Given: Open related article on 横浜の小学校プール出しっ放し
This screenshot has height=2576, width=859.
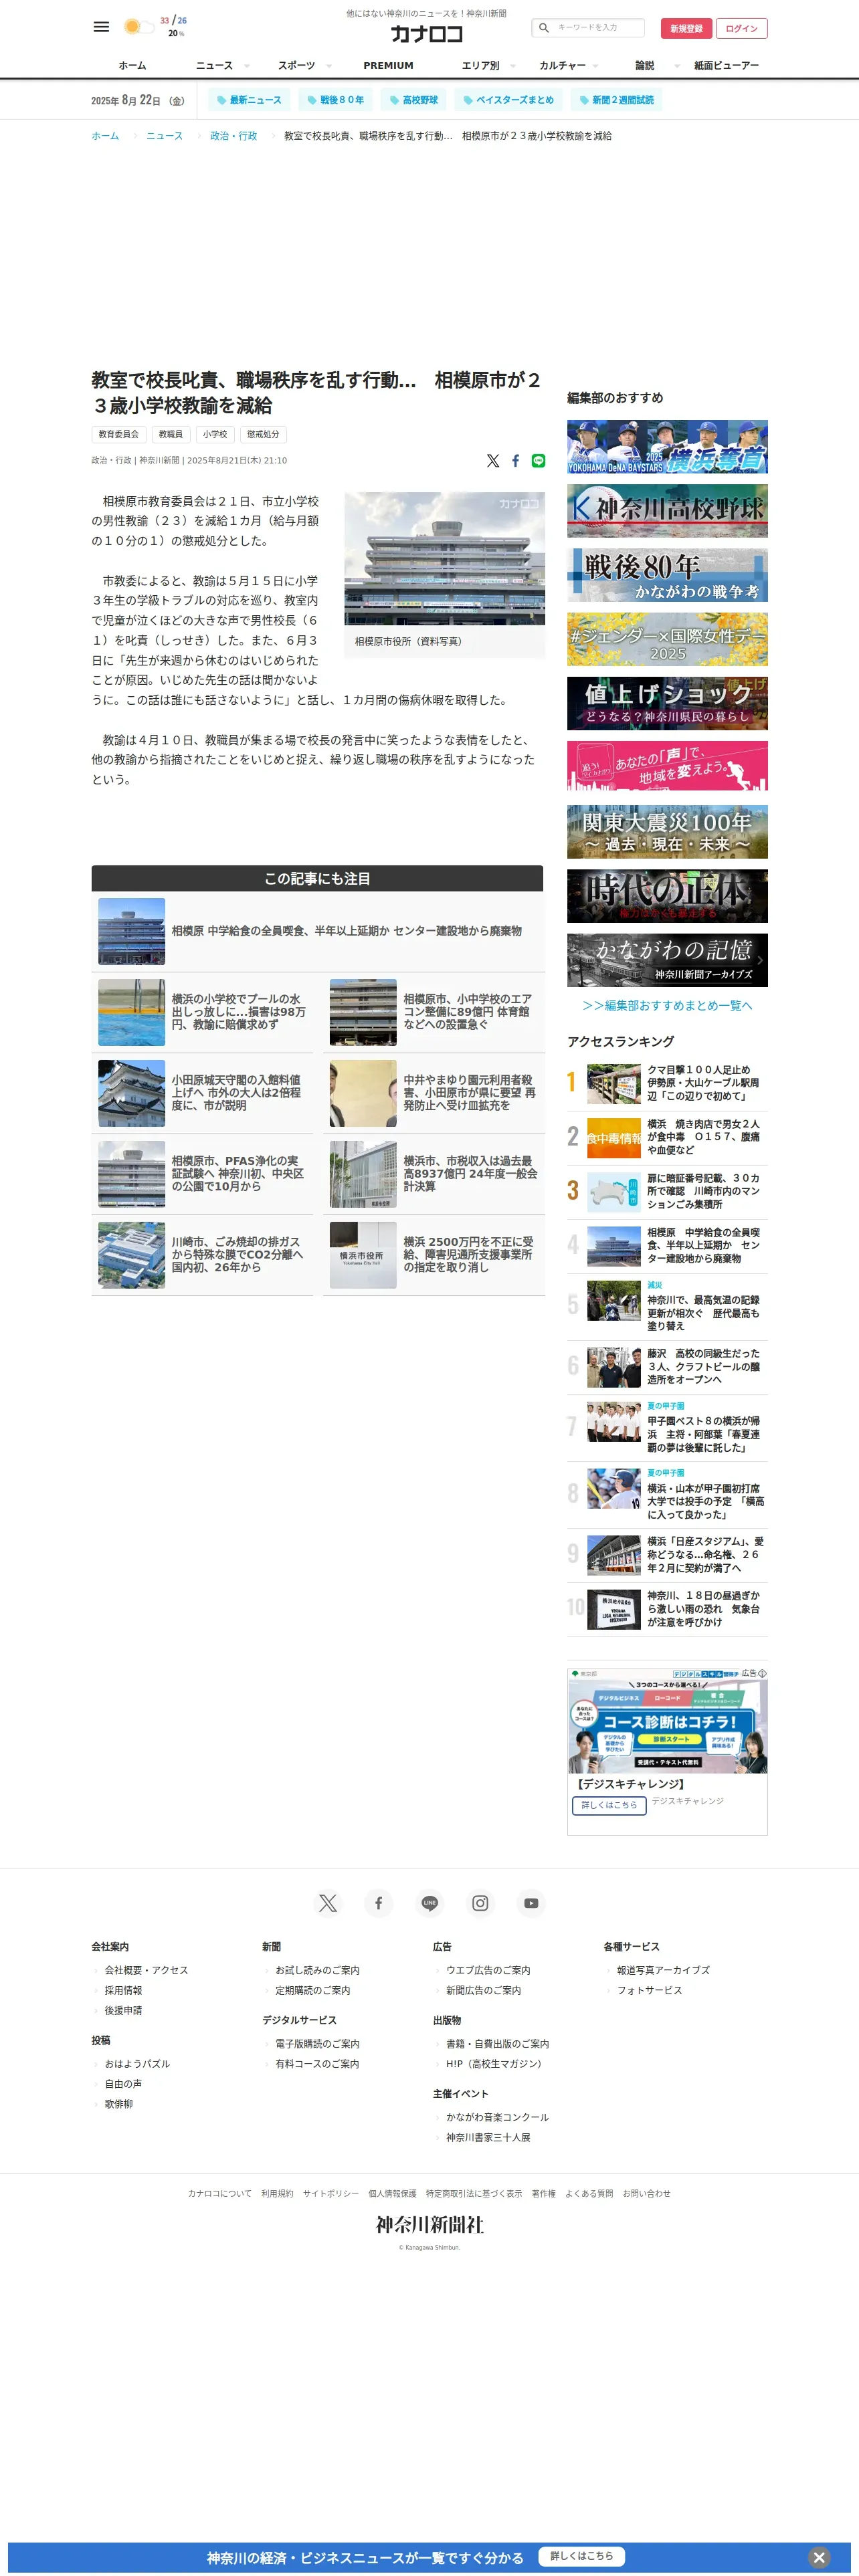Looking at the screenshot, I should (x=203, y=1012).
